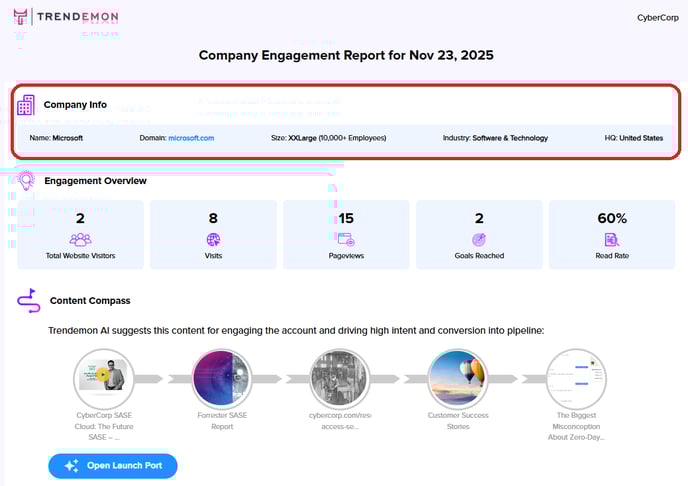Click the CyberCorp account name
The width and height of the screenshot is (688, 486).
tap(656, 17)
